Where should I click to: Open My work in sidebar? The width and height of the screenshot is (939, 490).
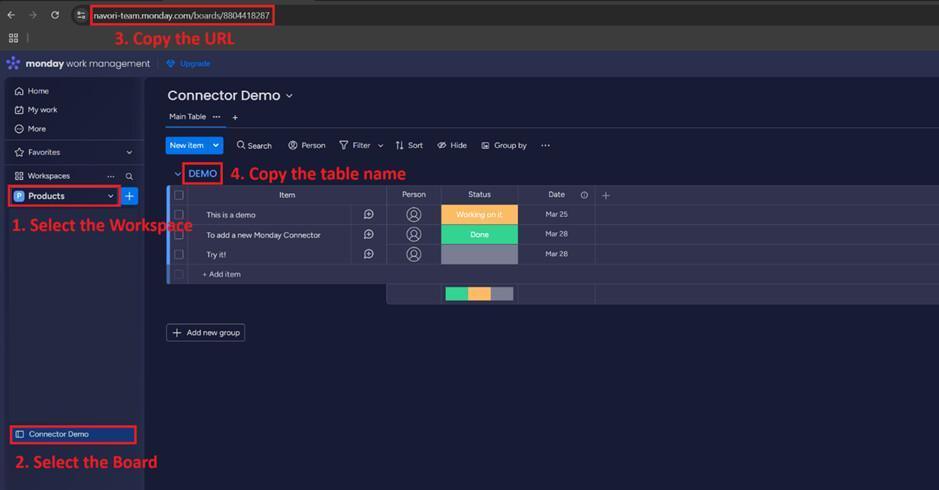(36, 110)
